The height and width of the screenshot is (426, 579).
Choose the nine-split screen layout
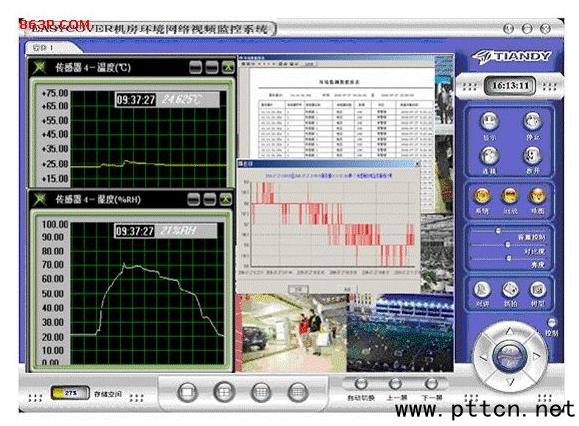pos(261,392)
